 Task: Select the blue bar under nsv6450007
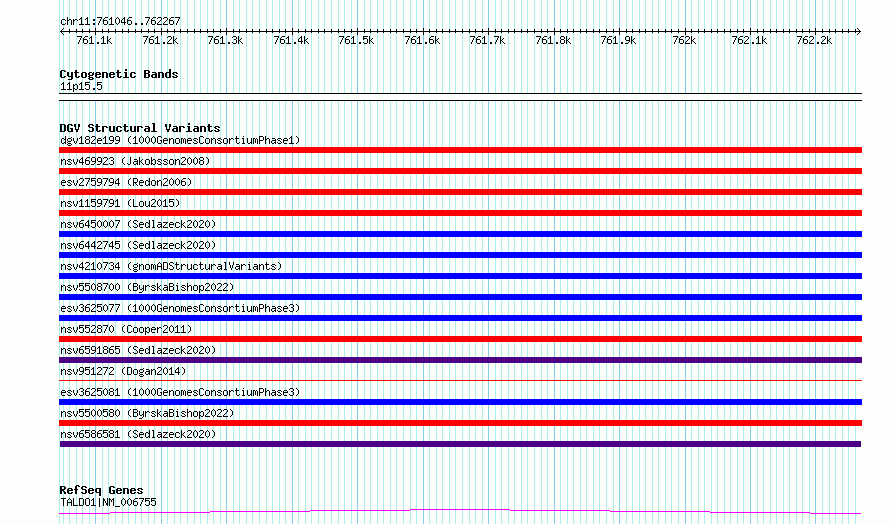(x=460, y=234)
